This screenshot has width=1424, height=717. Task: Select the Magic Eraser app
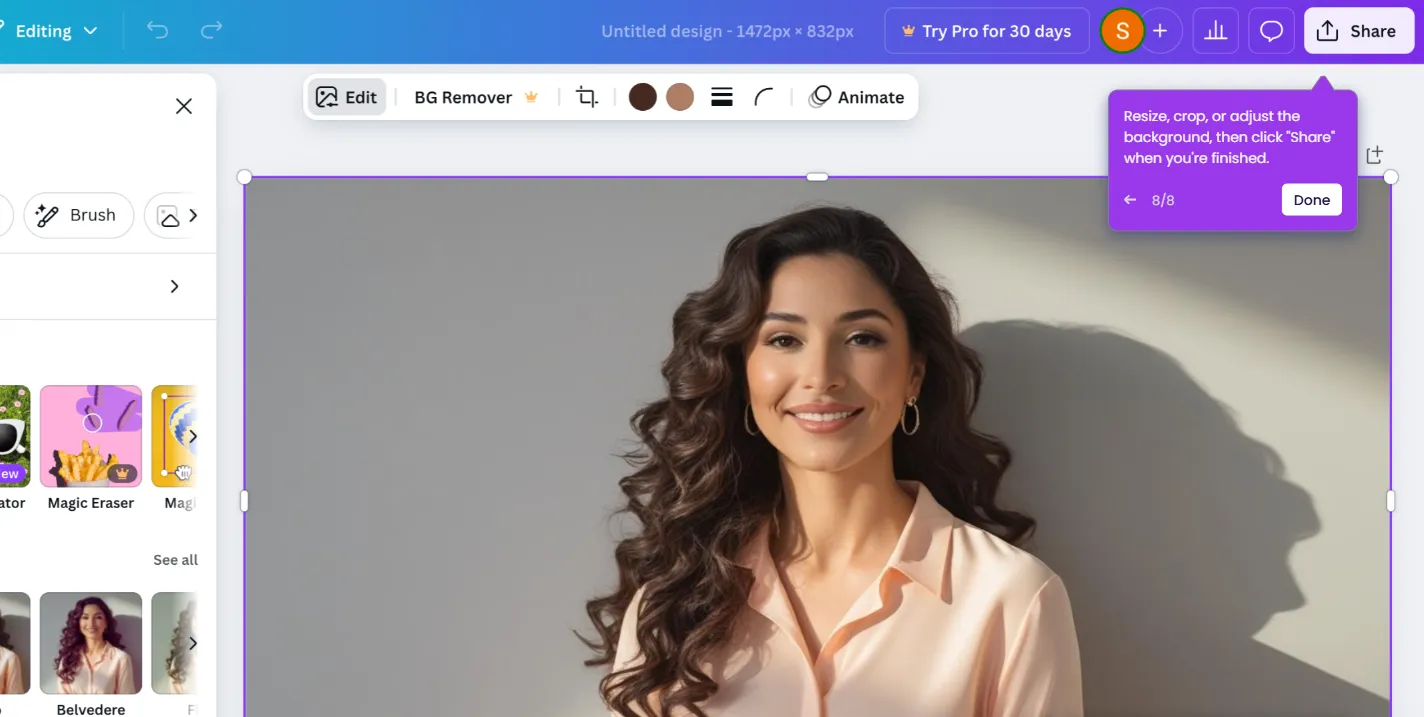pyautogui.click(x=91, y=435)
